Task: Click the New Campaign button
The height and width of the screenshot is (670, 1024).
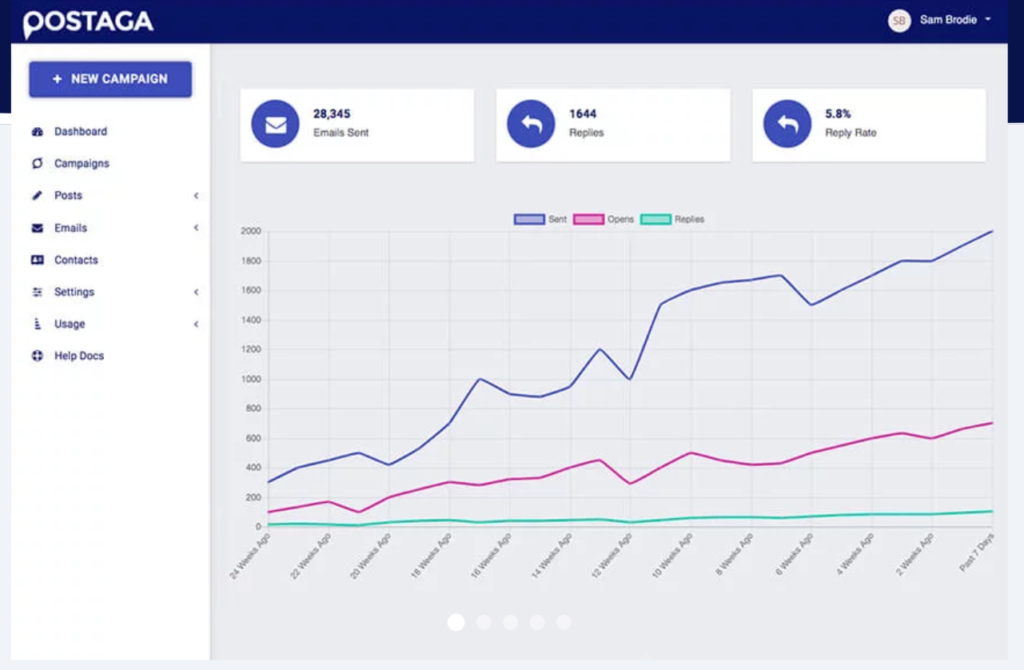Action: click(x=110, y=79)
